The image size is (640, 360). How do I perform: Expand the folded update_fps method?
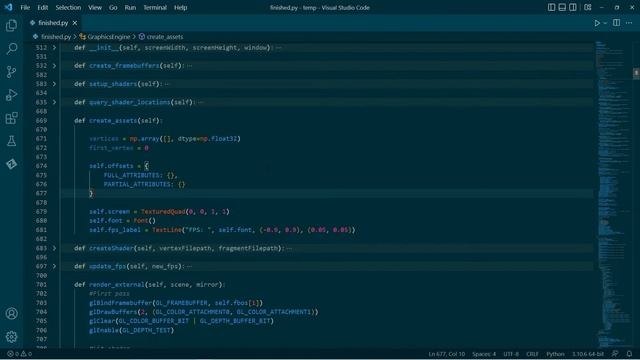point(54,267)
